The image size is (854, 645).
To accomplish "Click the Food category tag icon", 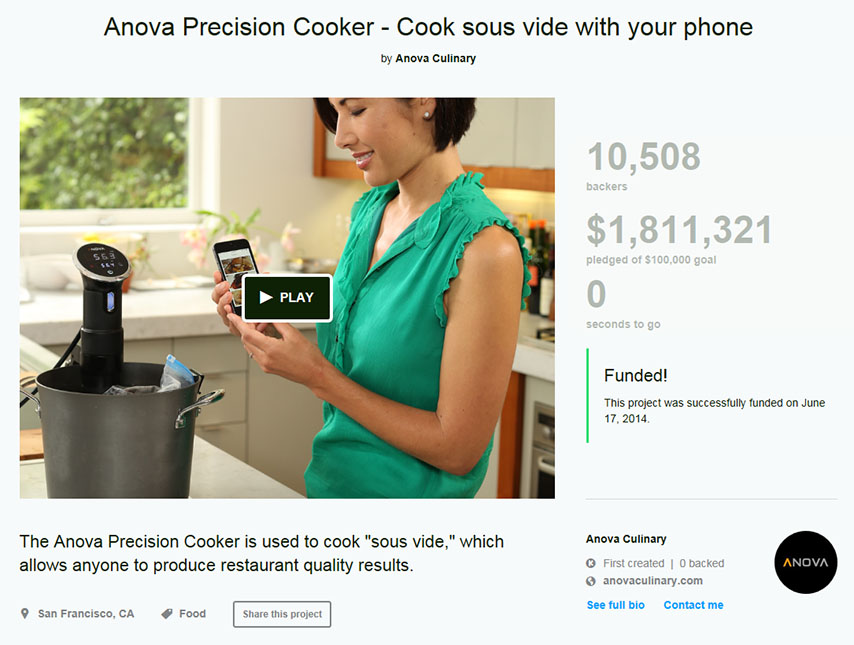I will coord(167,614).
